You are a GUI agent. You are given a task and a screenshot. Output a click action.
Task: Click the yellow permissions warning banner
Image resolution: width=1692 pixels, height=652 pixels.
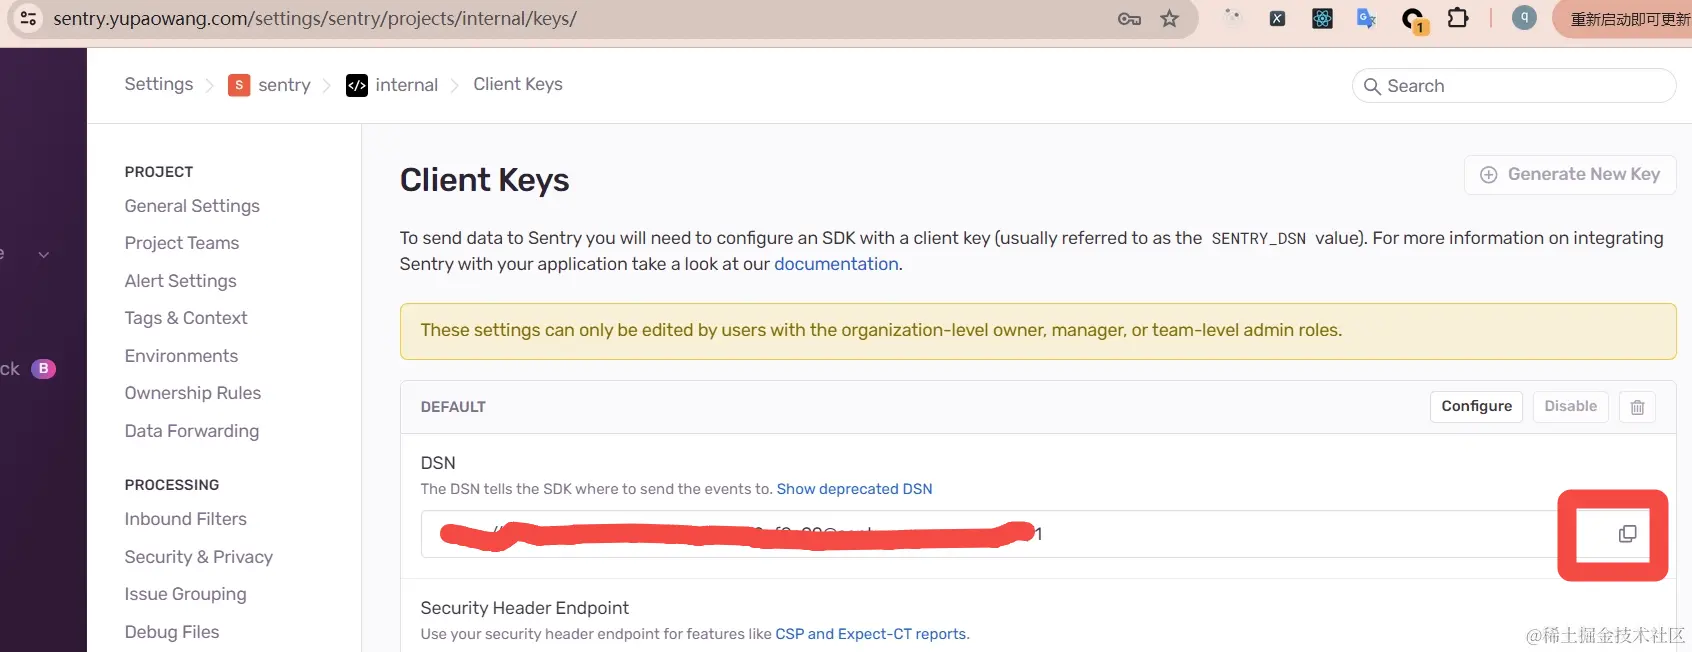pyautogui.click(x=1038, y=331)
